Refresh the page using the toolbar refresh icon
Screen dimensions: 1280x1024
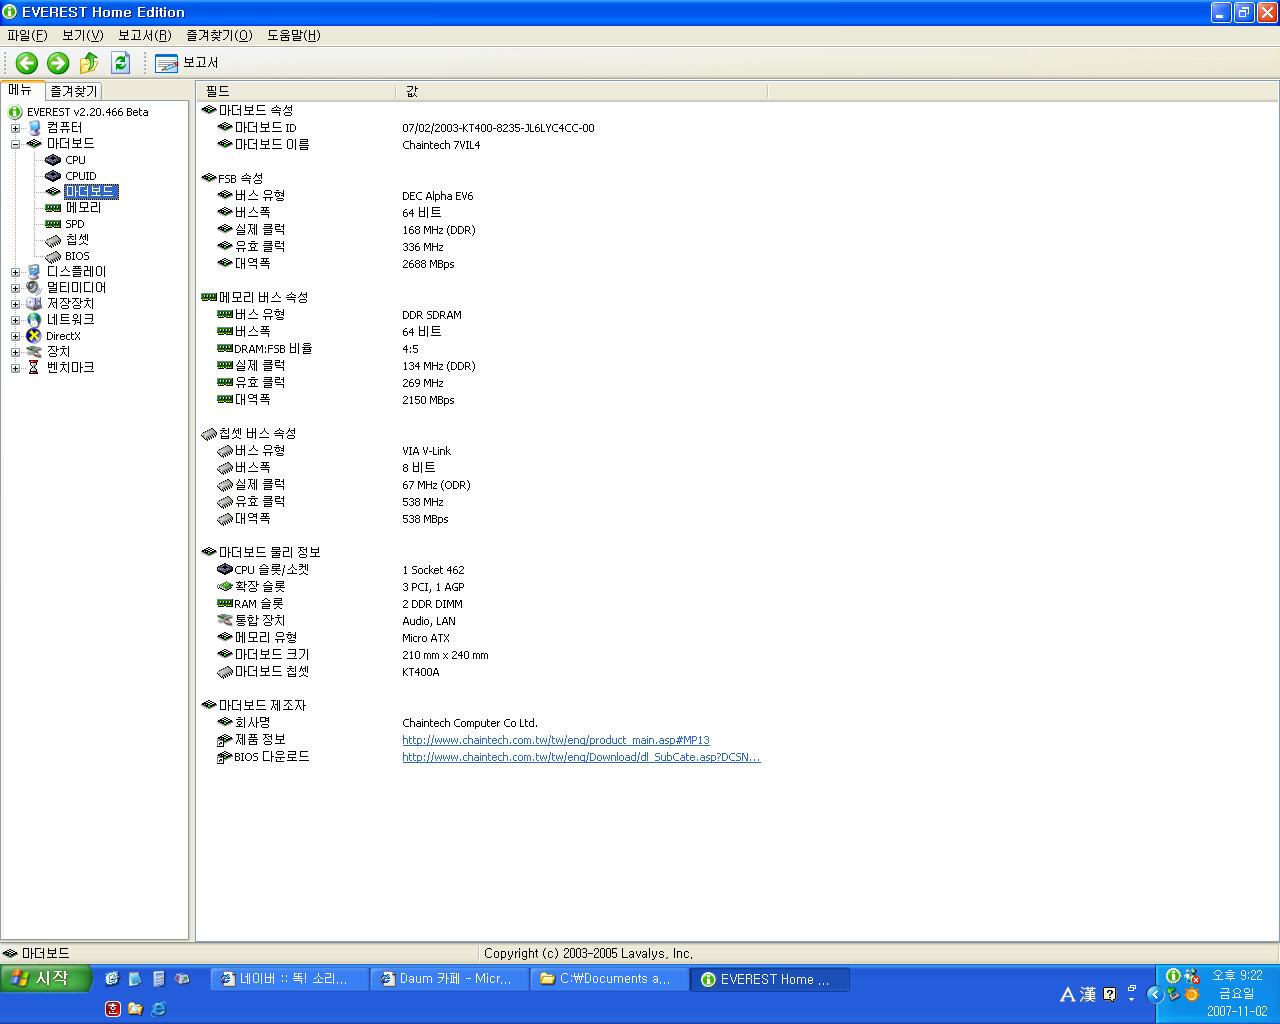121,63
